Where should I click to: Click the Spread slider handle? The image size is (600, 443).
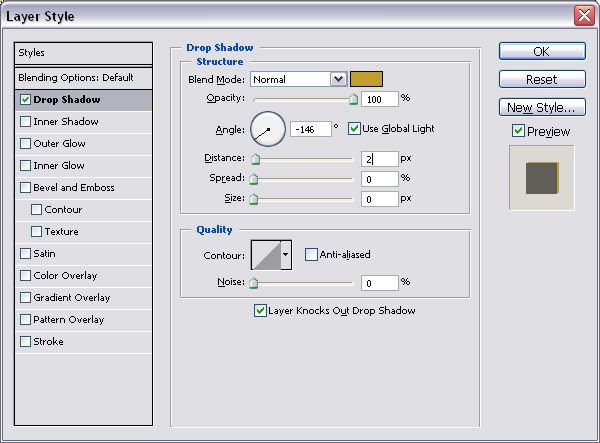click(x=253, y=179)
